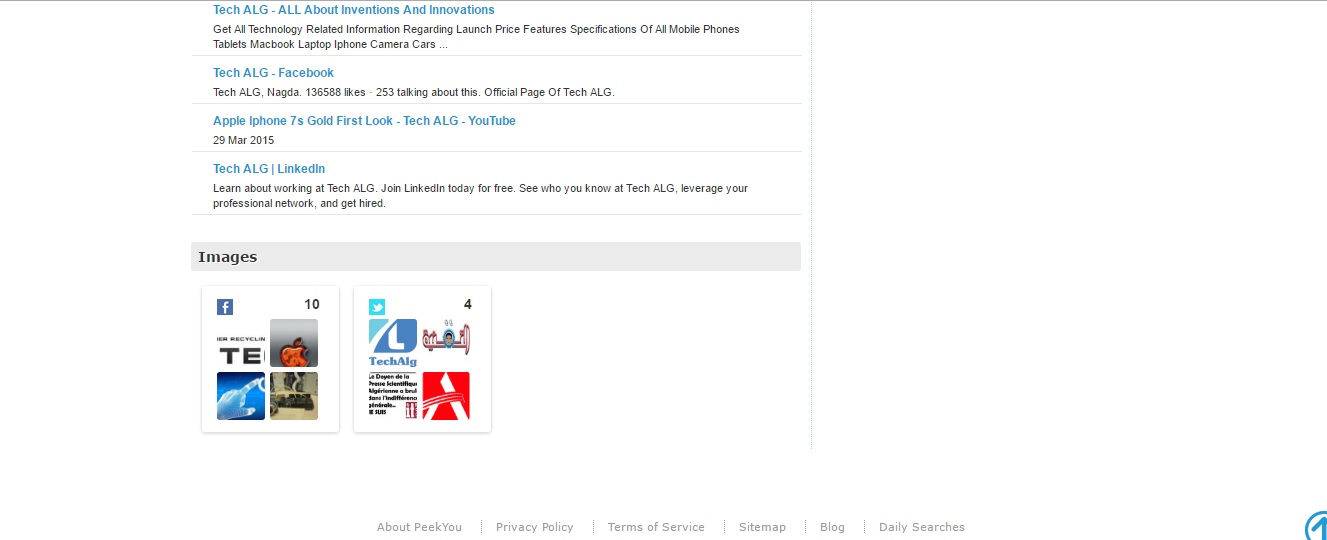
Task: Open the 'Tech ALG - Facebook' result
Action: 273,73
